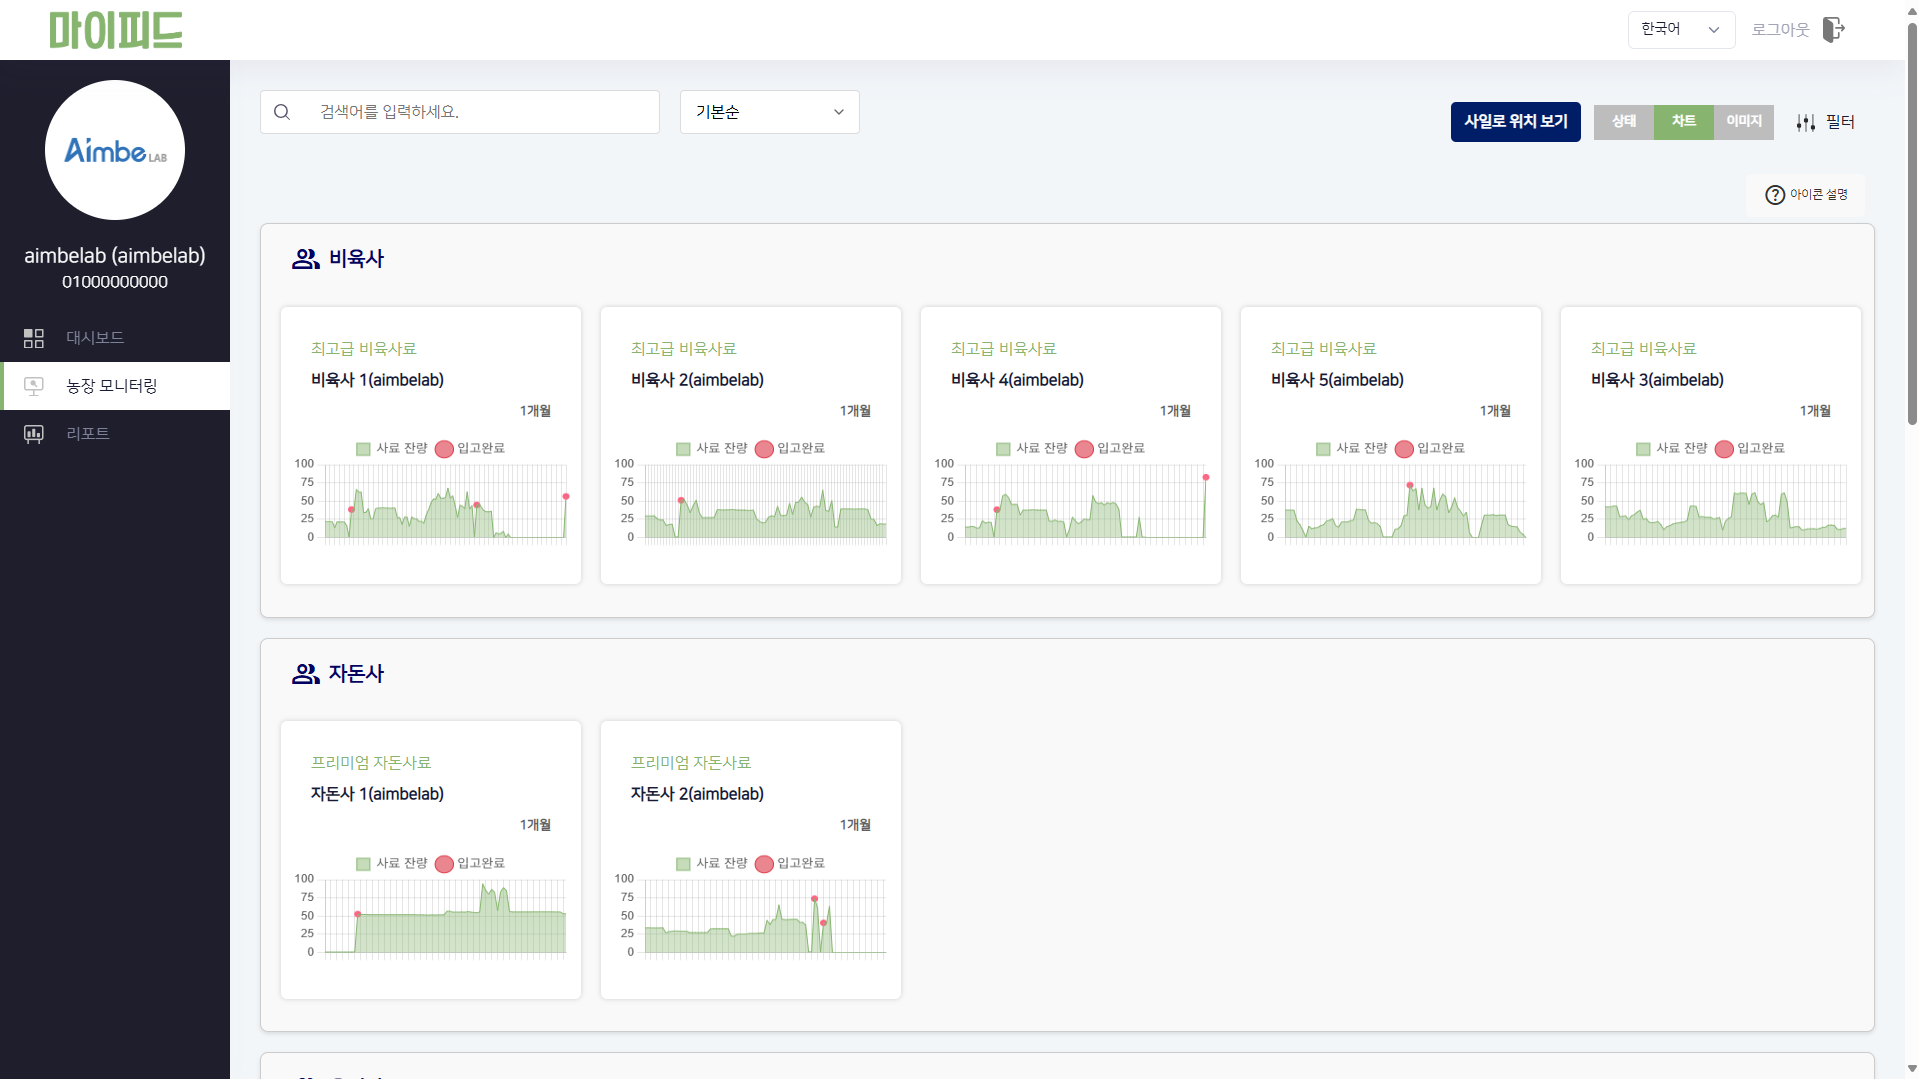Click the 마이피드 logo link
1919x1079 pixels.
point(116,30)
